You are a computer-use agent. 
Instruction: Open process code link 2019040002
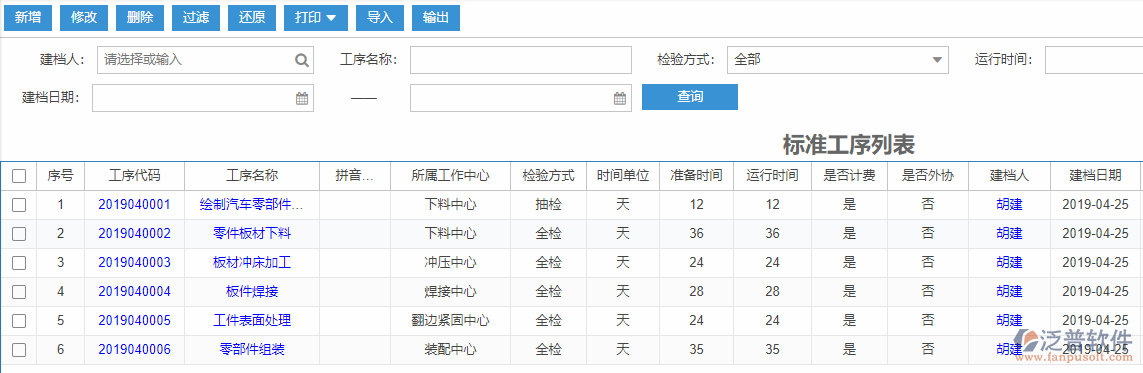click(x=134, y=234)
